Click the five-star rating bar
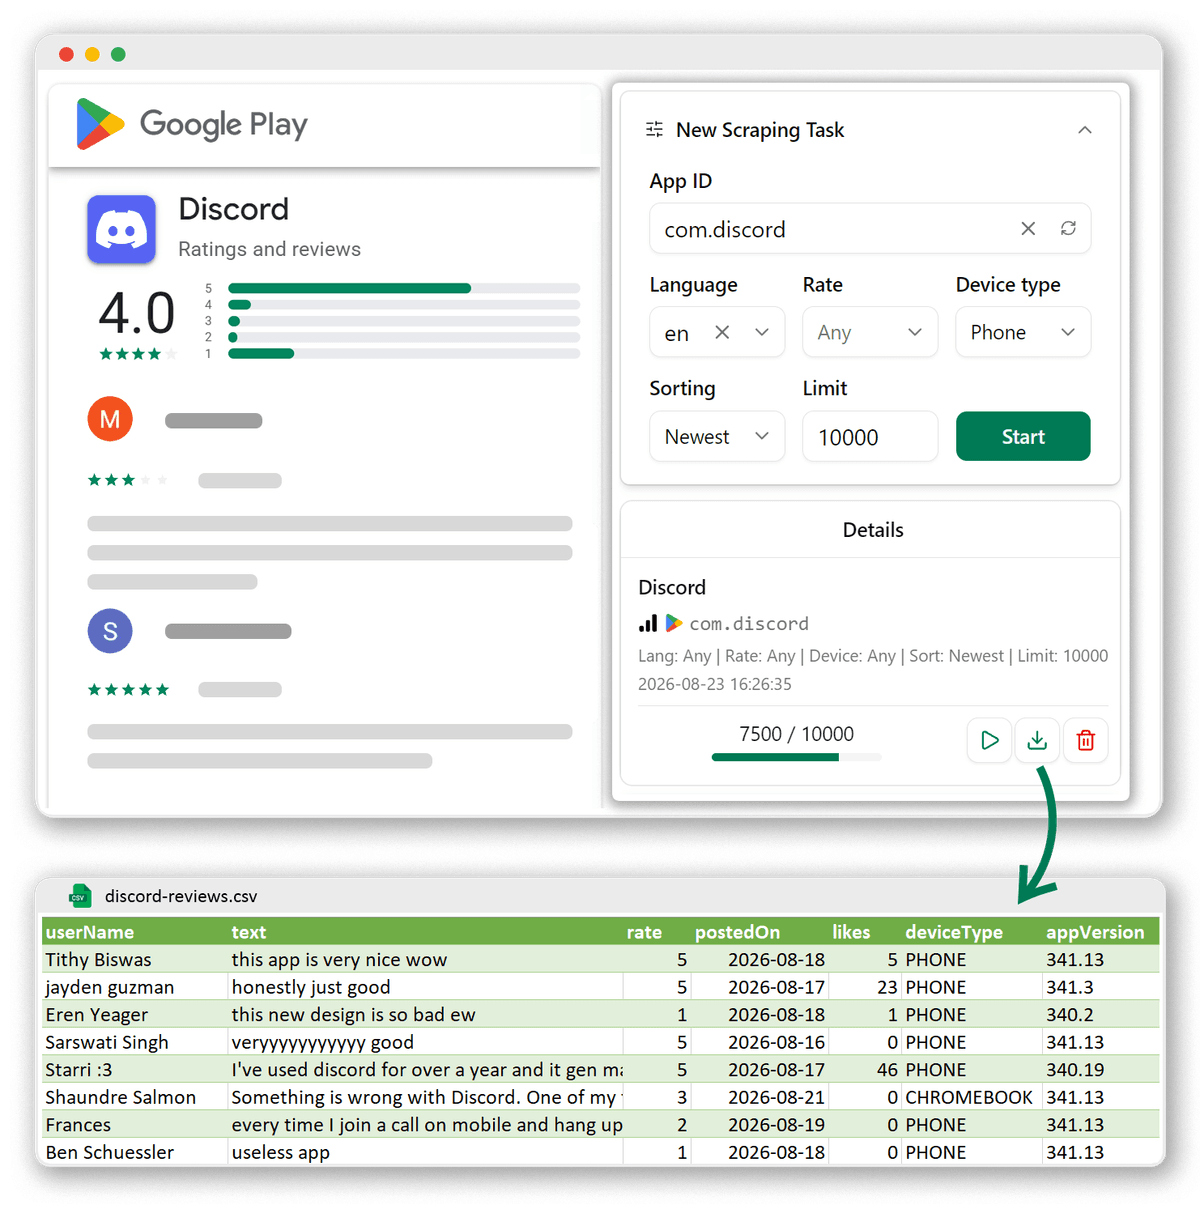Viewport: 1200px width, 1214px height. (x=404, y=288)
